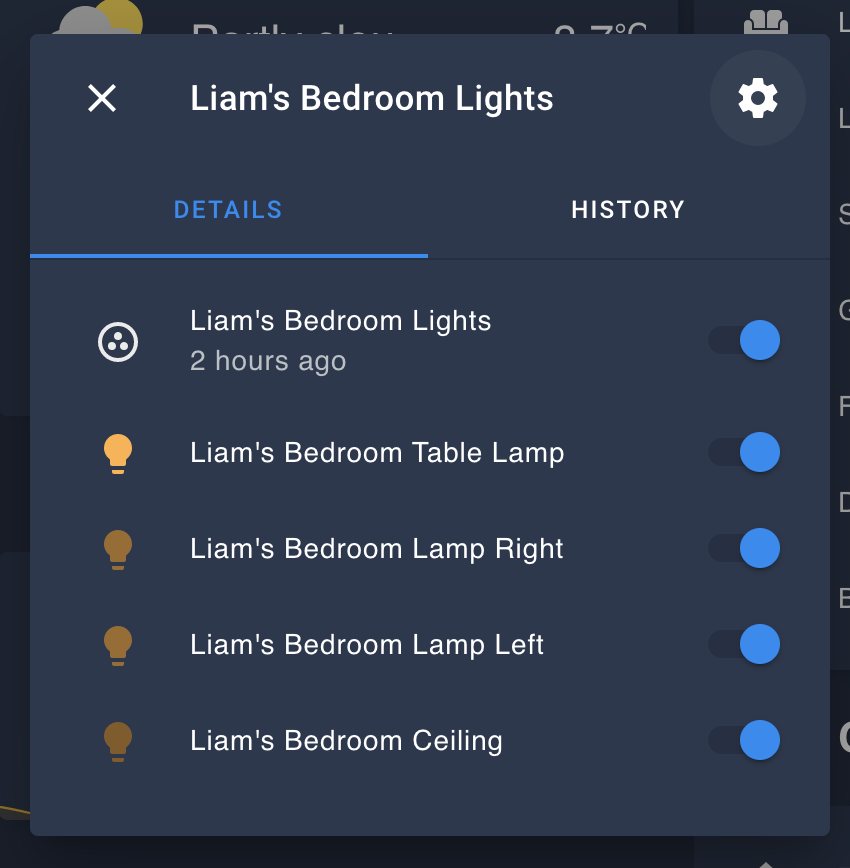Image resolution: width=850 pixels, height=868 pixels.
Task: Click the group name above "2 hours ago"
Action: [x=341, y=321]
